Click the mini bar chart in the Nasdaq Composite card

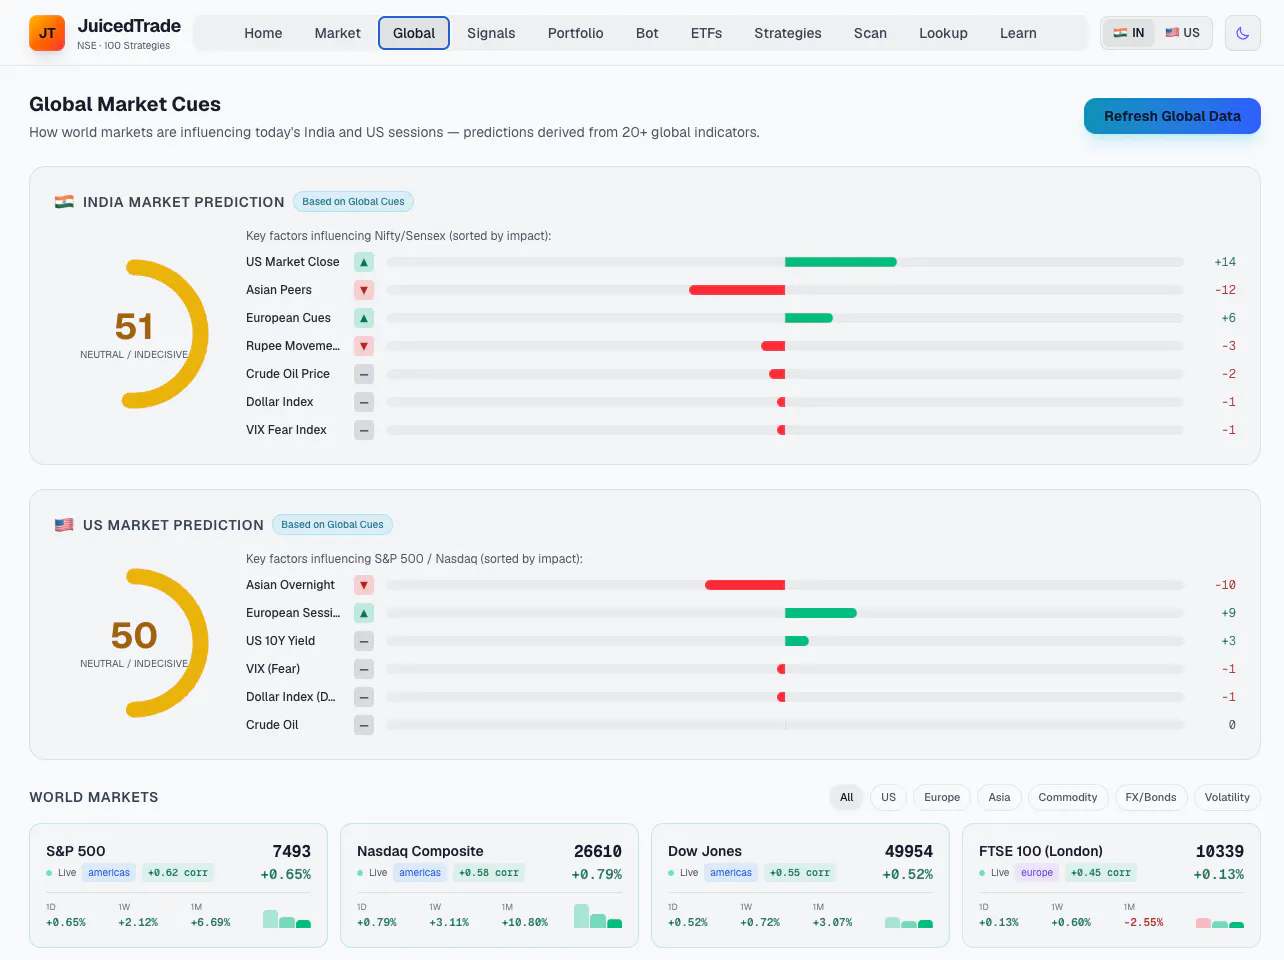(x=598, y=916)
